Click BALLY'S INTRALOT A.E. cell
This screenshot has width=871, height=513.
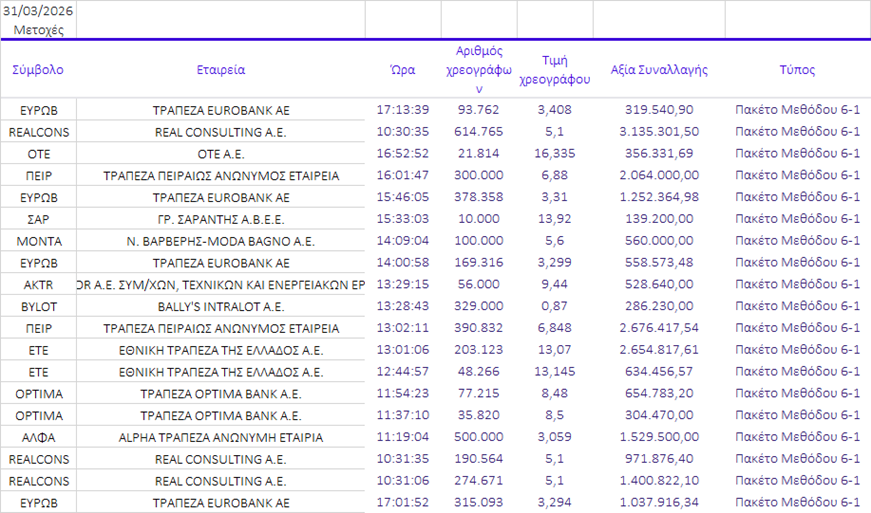point(221,306)
